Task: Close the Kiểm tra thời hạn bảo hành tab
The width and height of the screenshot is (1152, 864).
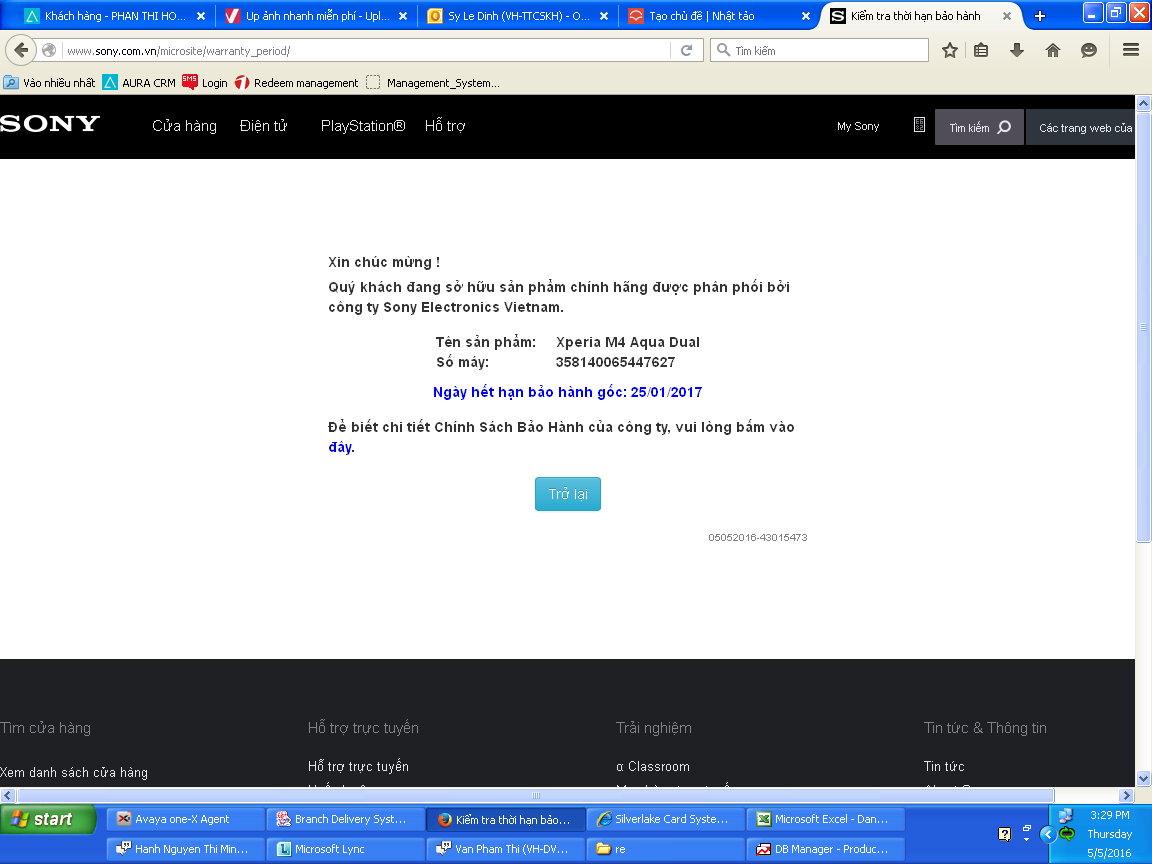Action: coord(1007,16)
